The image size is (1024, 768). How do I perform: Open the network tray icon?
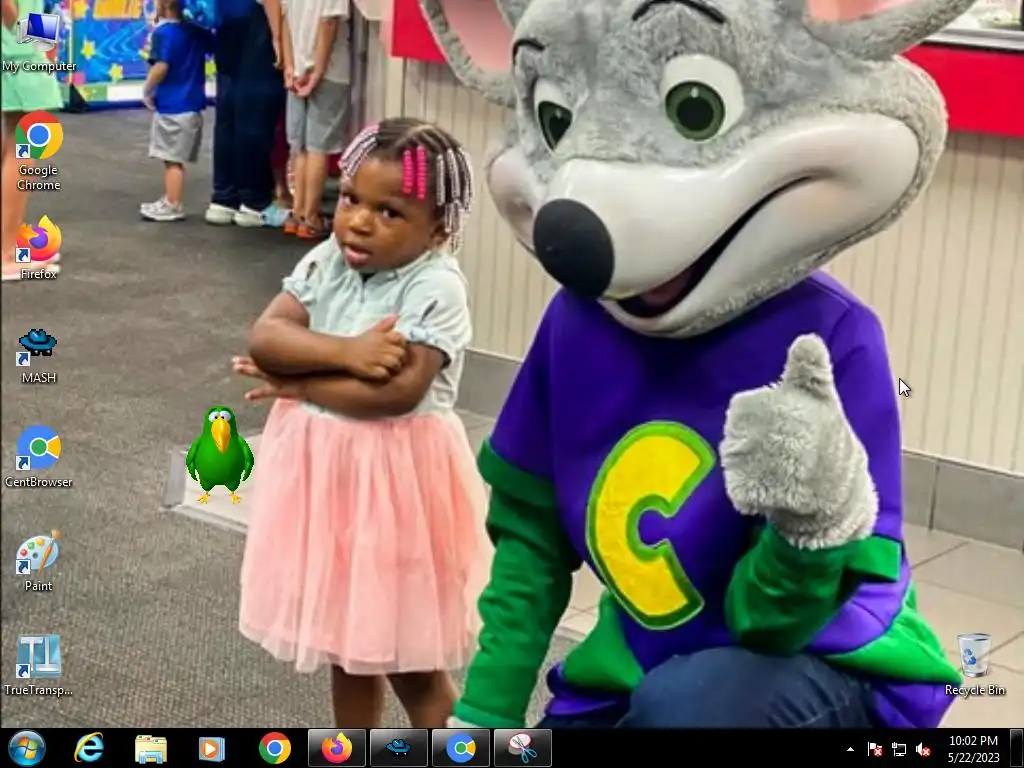pyautogui.click(x=899, y=749)
